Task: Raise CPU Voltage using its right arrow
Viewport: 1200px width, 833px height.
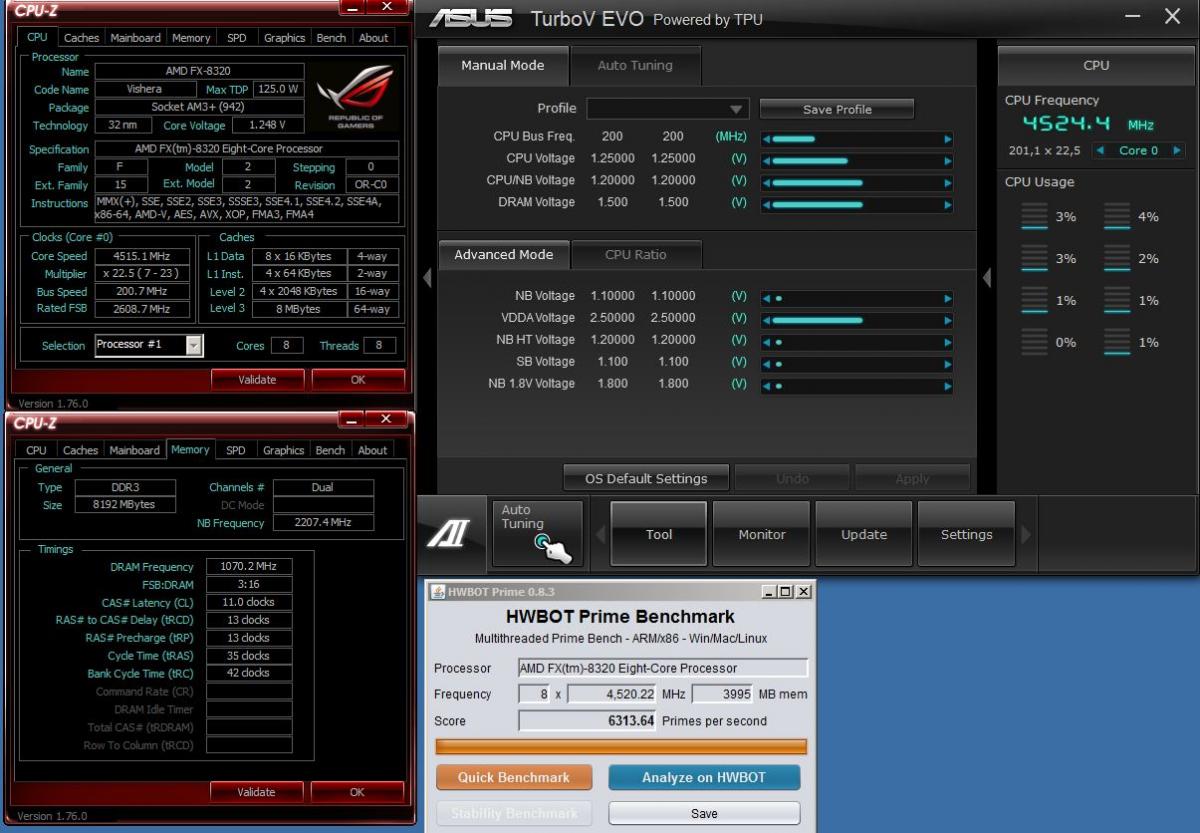Action: point(947,160)
